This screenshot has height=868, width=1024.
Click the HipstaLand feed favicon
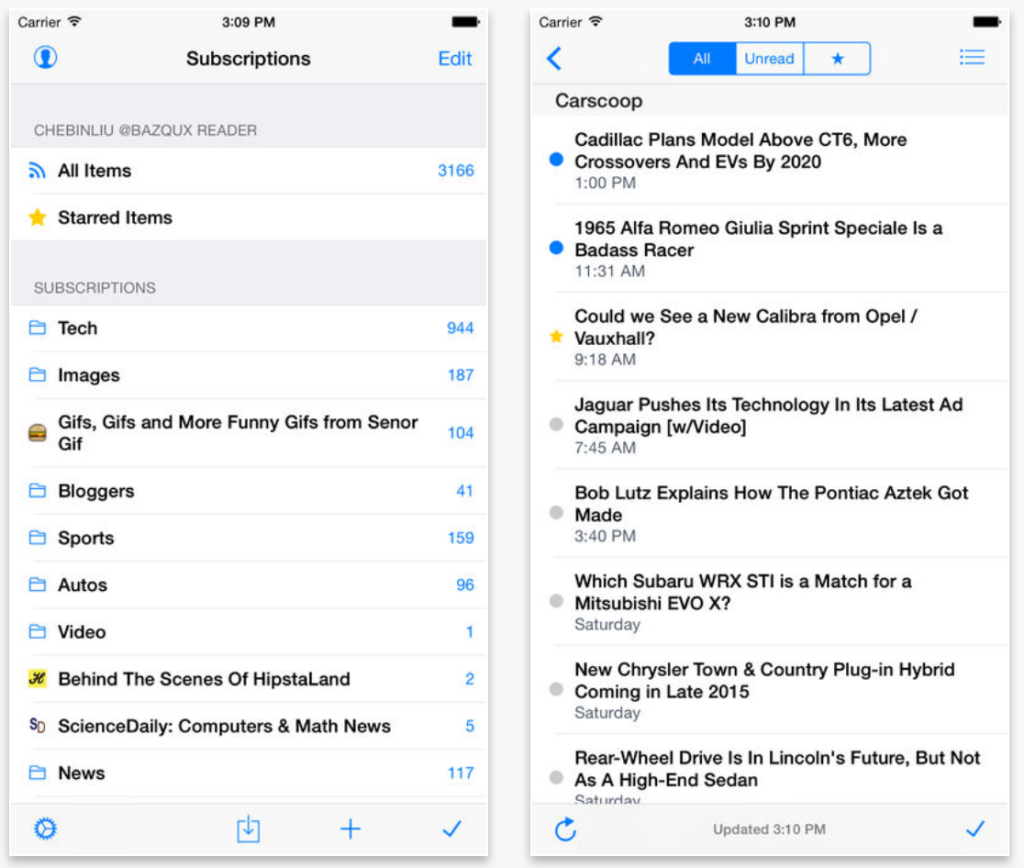(37, 679)
